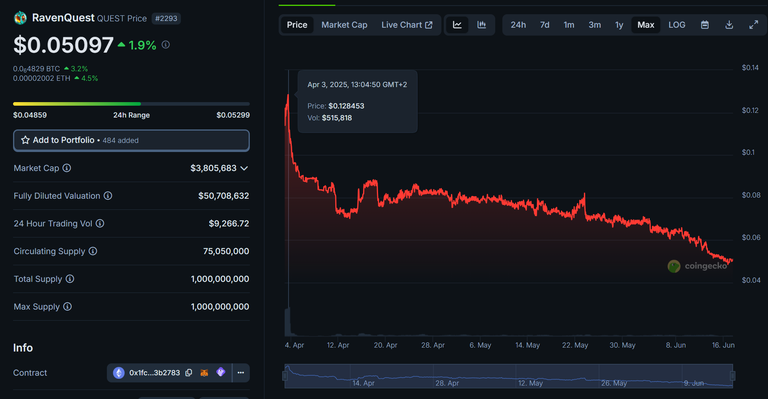The height and width of the screenshot is (399, 768).
Task: Add token to MetaMask fox icon
Action: (204, 373)
